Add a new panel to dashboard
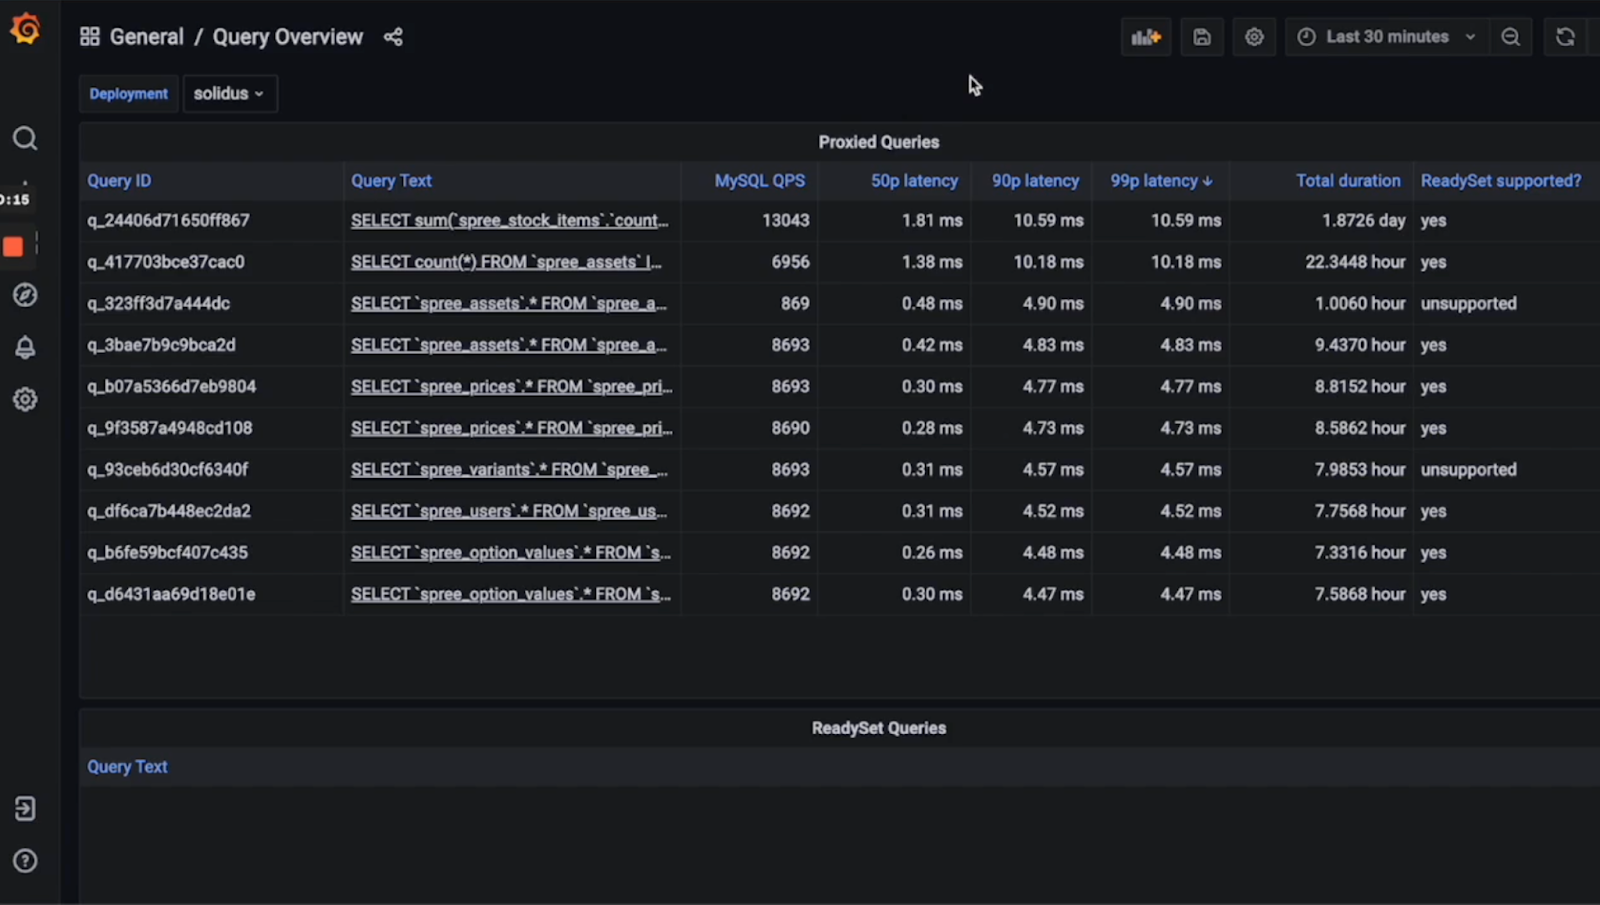 point(1146,37)
